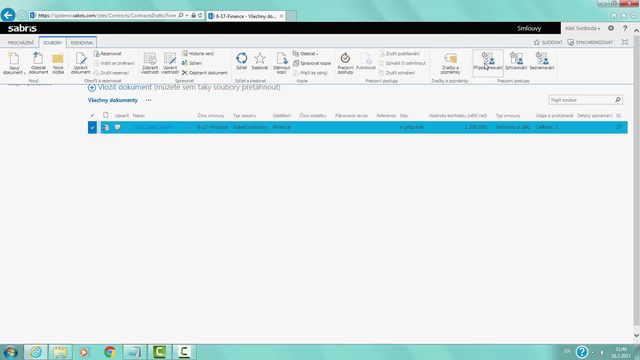This screenshot has height=360, width=640.
Task: Open Internet Explorer from the taskbar
Action: click(x=36, y=352)
